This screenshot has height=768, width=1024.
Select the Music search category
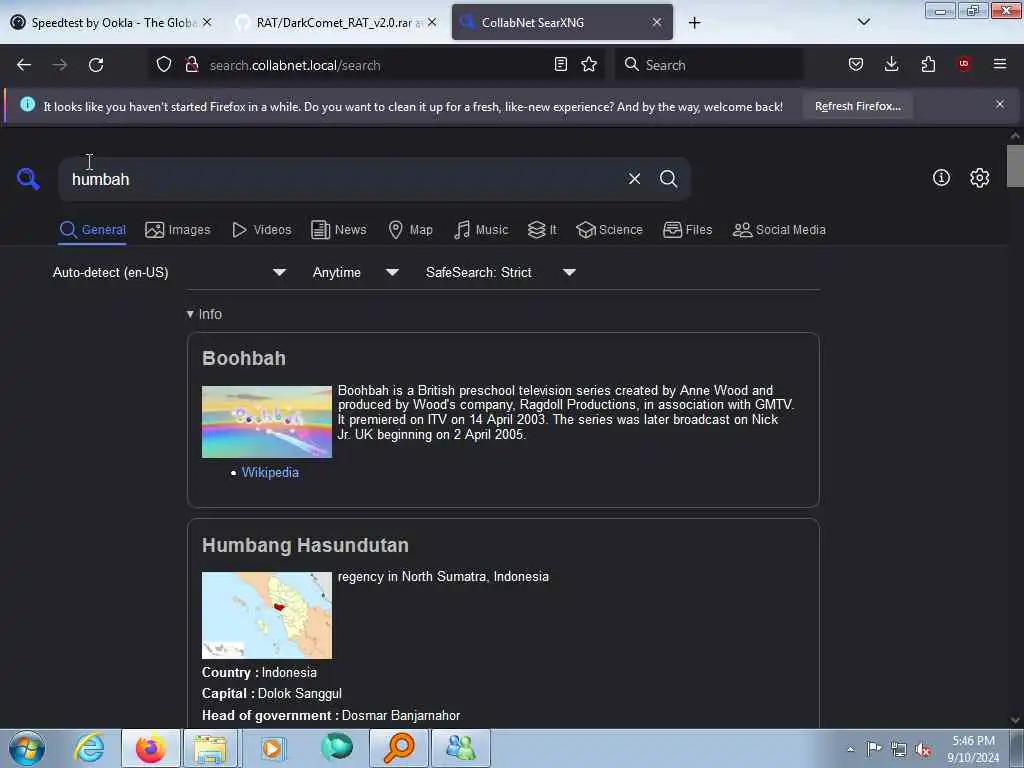click(481, 230)
